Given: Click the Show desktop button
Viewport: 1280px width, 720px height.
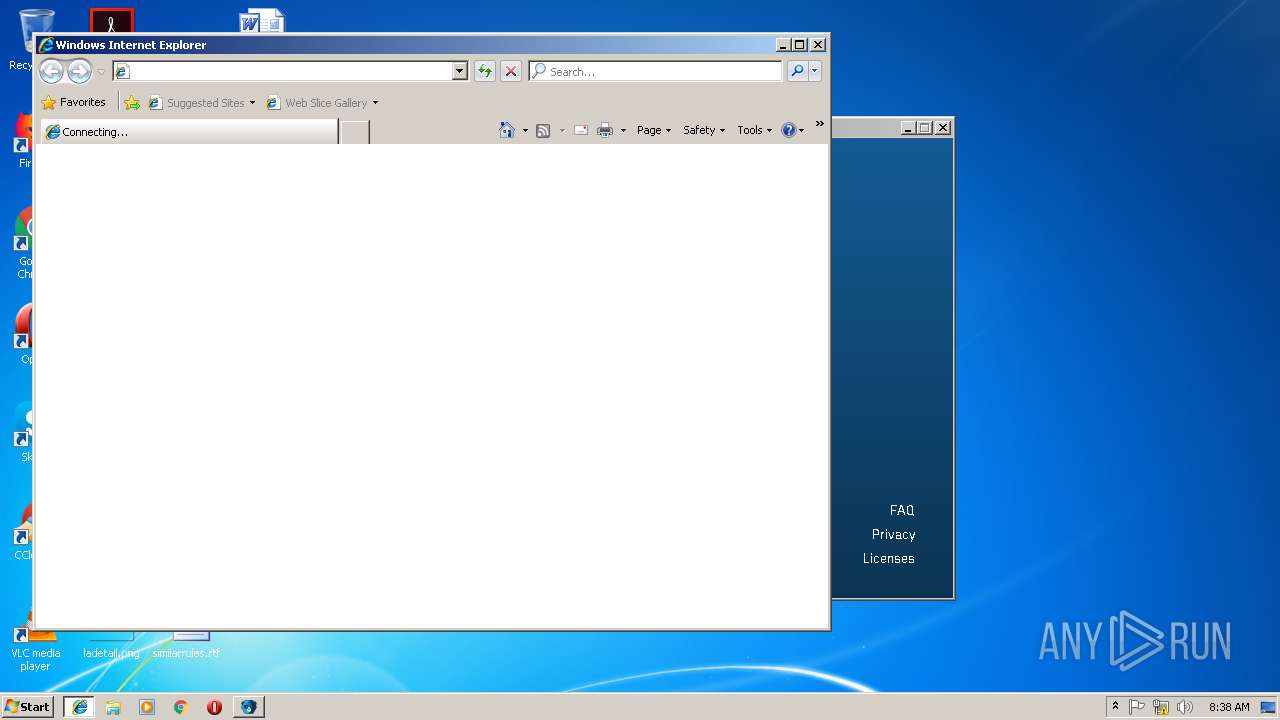Looking at the screenshot, I should pyautogui.click(x=1268, y=707).
